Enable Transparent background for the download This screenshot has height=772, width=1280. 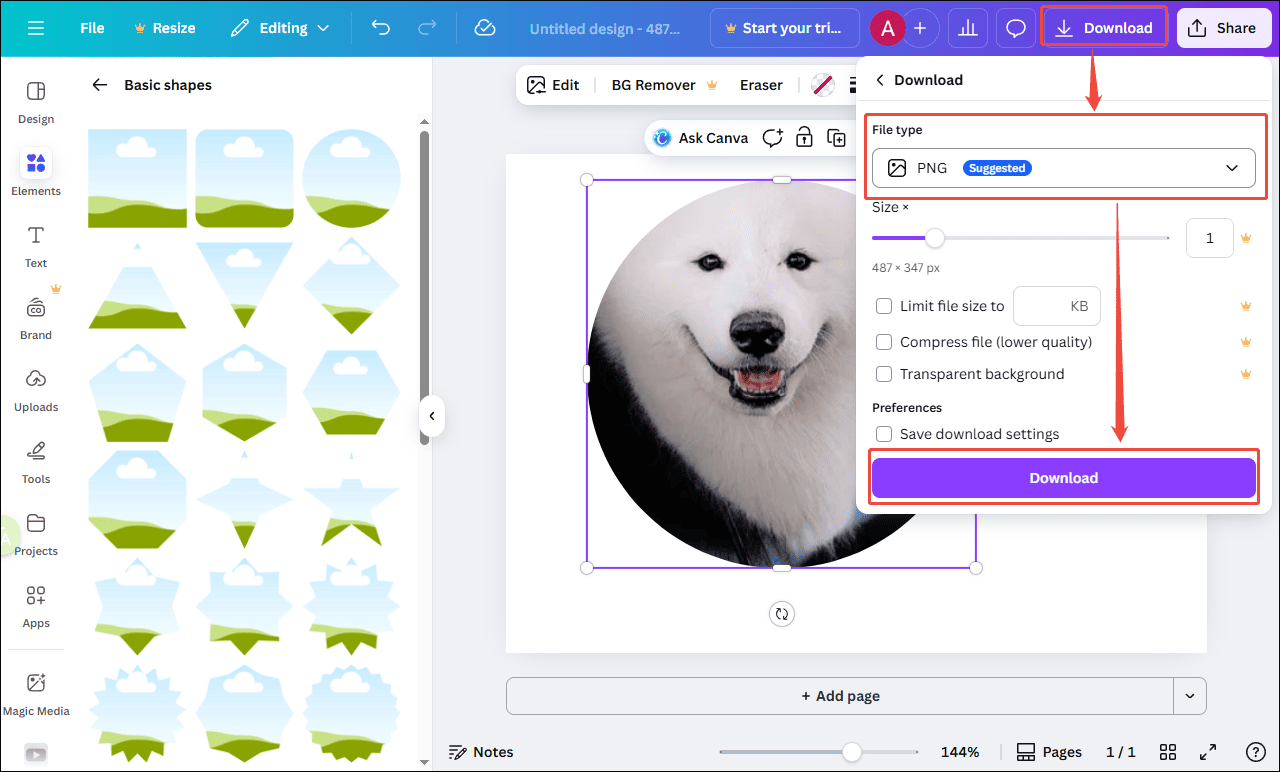(x=883, y=373)
